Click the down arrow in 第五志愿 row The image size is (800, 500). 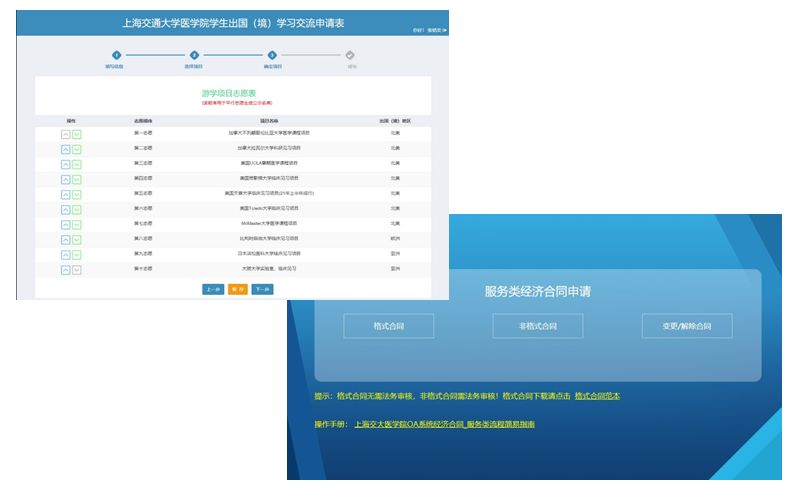(77, 194)
